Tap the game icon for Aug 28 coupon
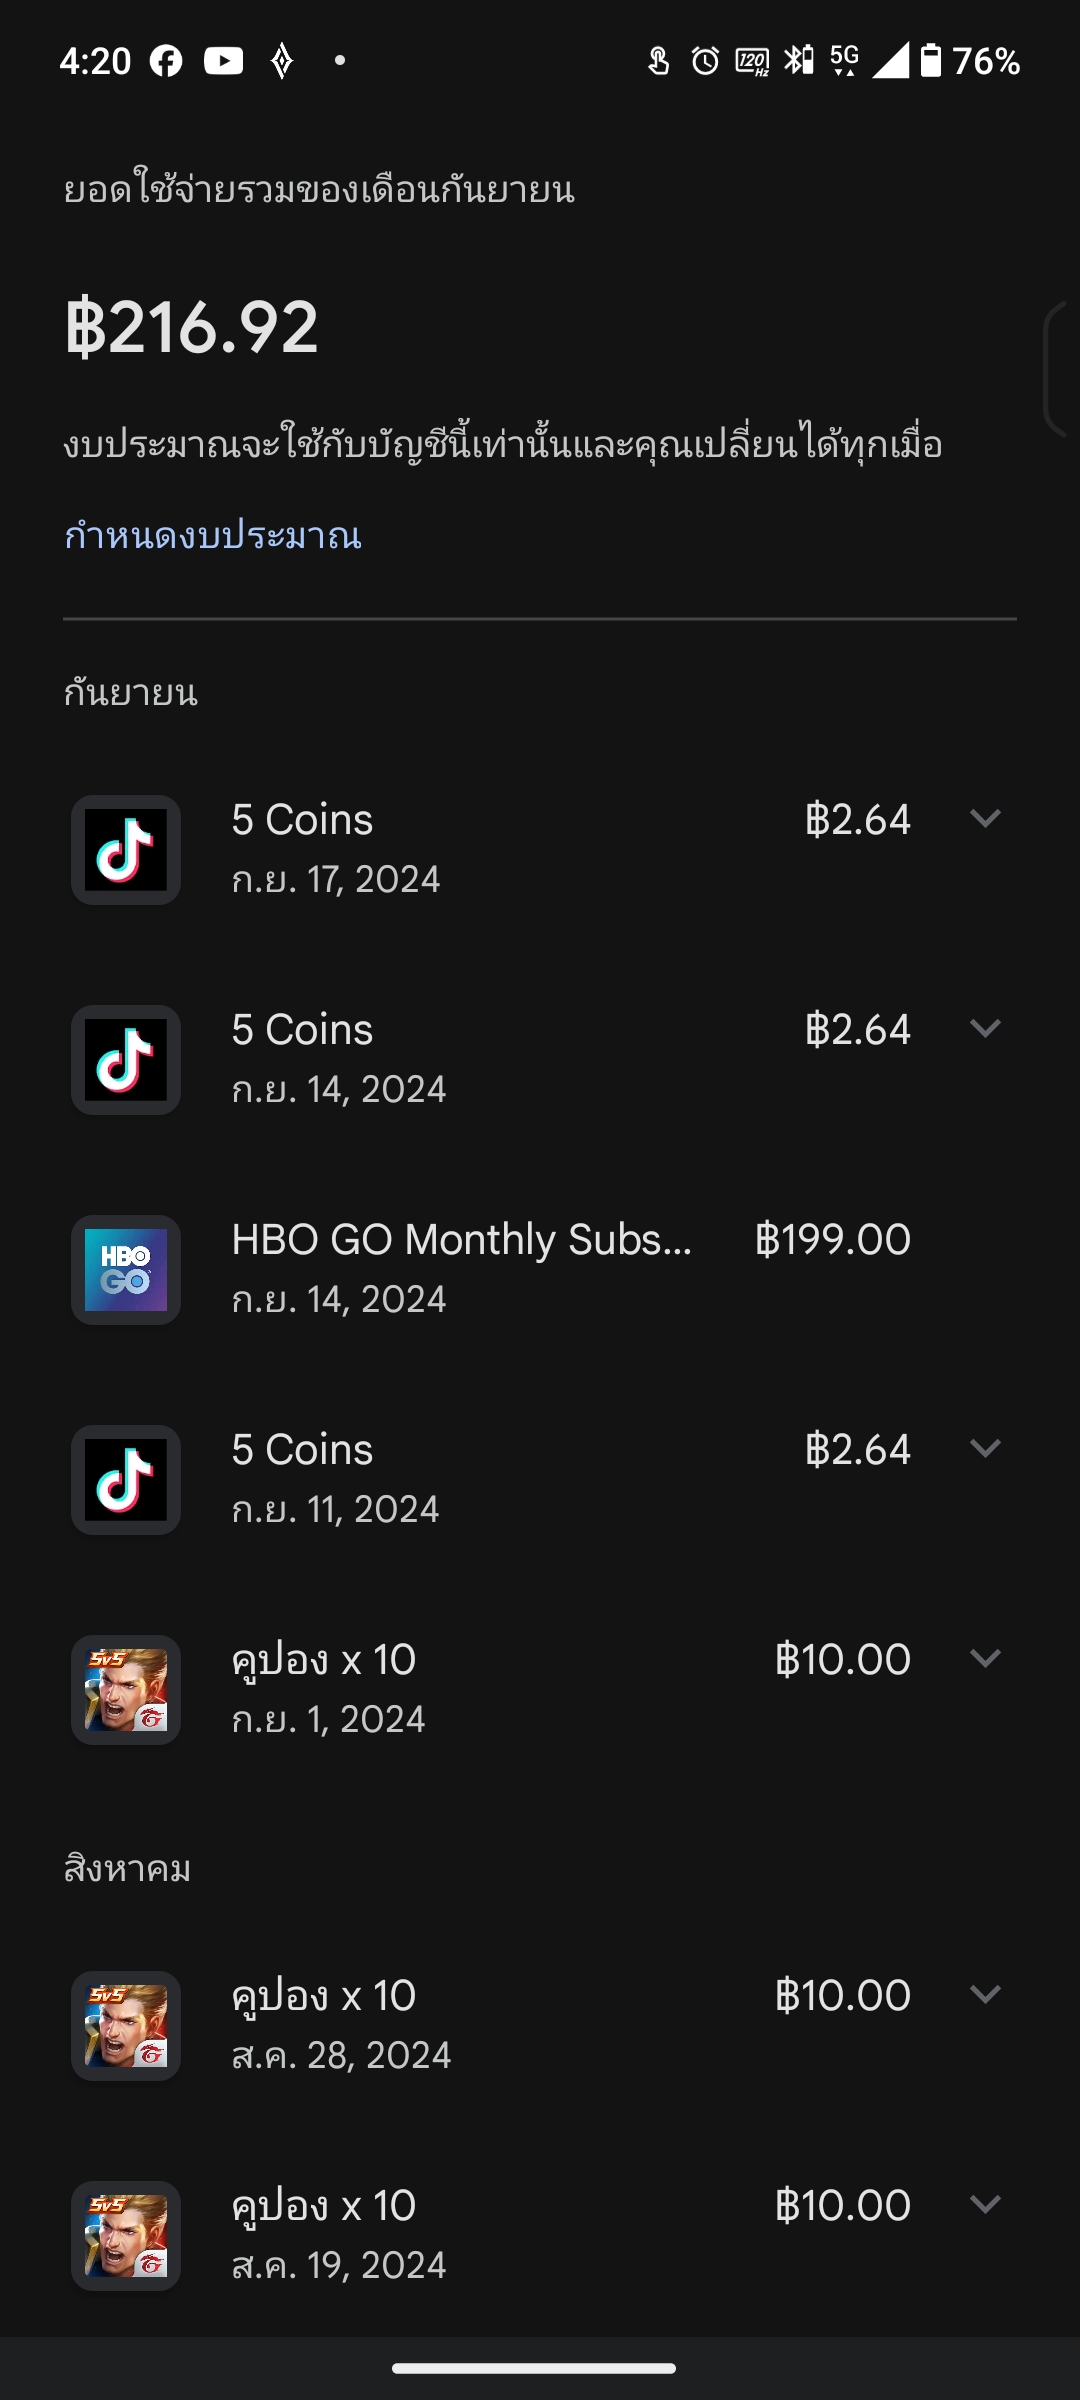 tap(126, 2026)
